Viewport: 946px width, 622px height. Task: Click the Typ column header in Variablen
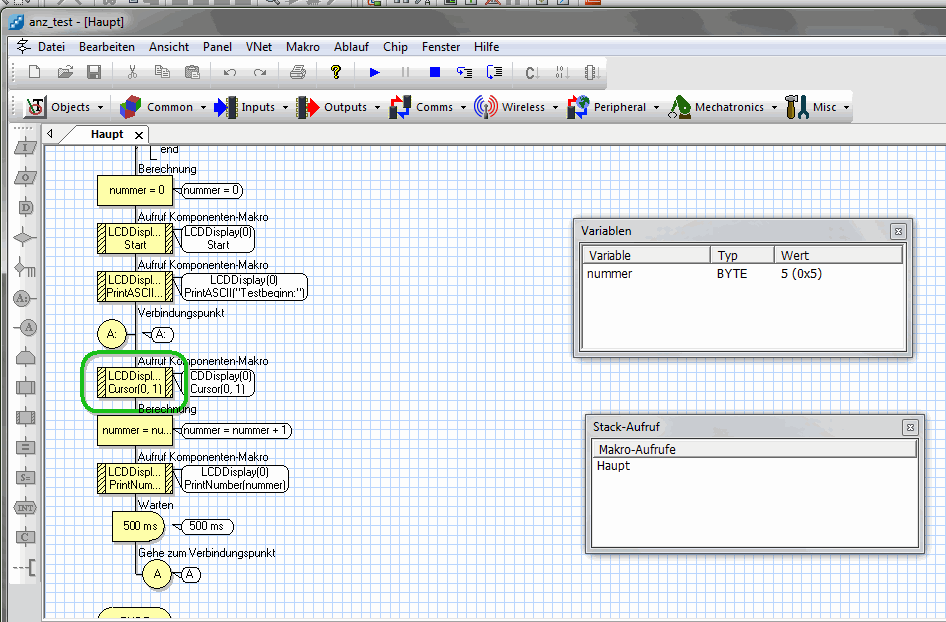pos(741,255)
